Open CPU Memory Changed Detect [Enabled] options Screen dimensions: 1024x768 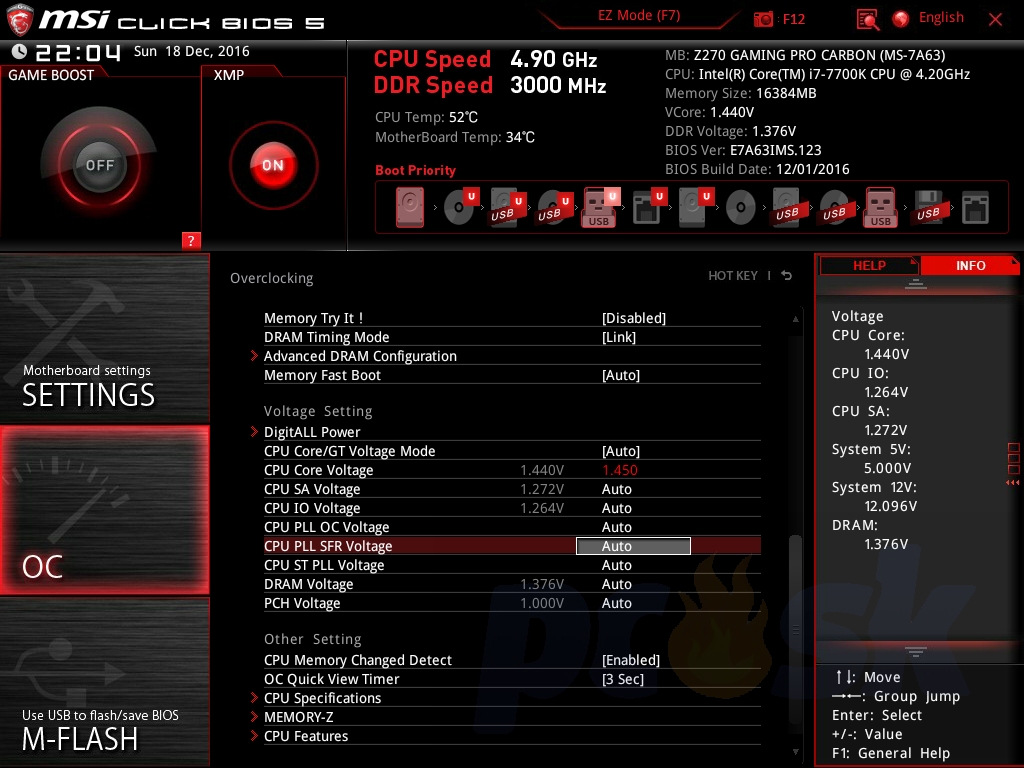click(631, 660)
